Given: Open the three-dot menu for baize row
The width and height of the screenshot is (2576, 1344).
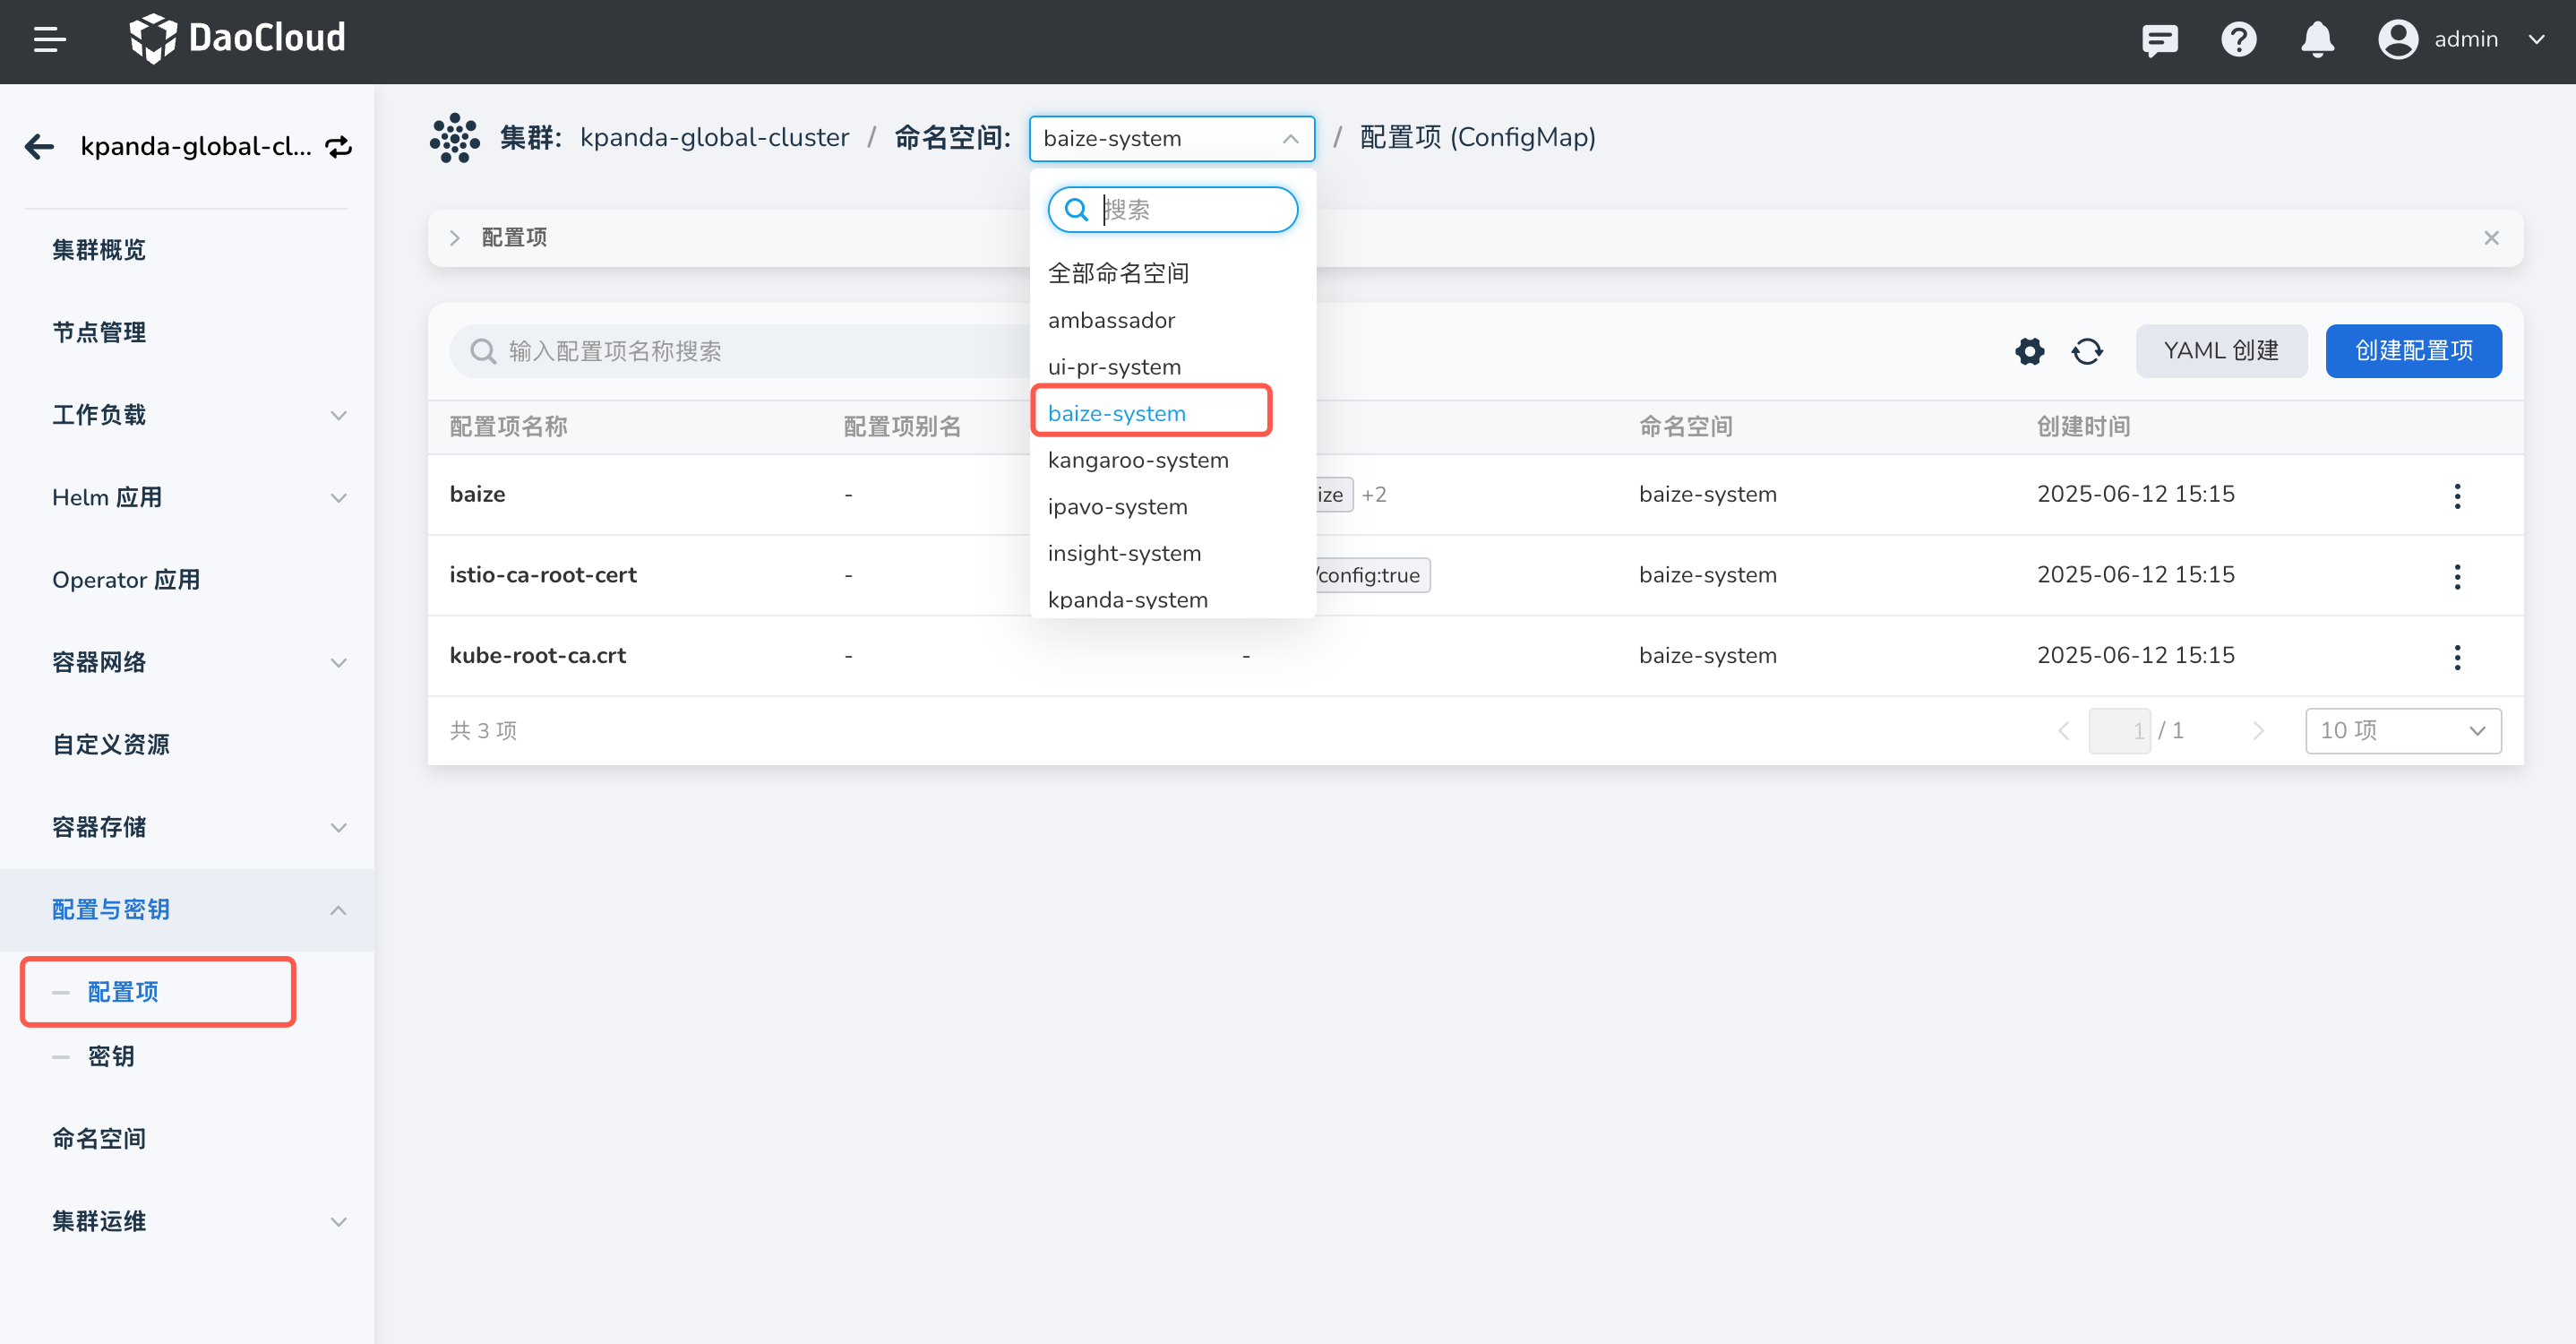Looking at the screenshot, I should coord(2456,495).
